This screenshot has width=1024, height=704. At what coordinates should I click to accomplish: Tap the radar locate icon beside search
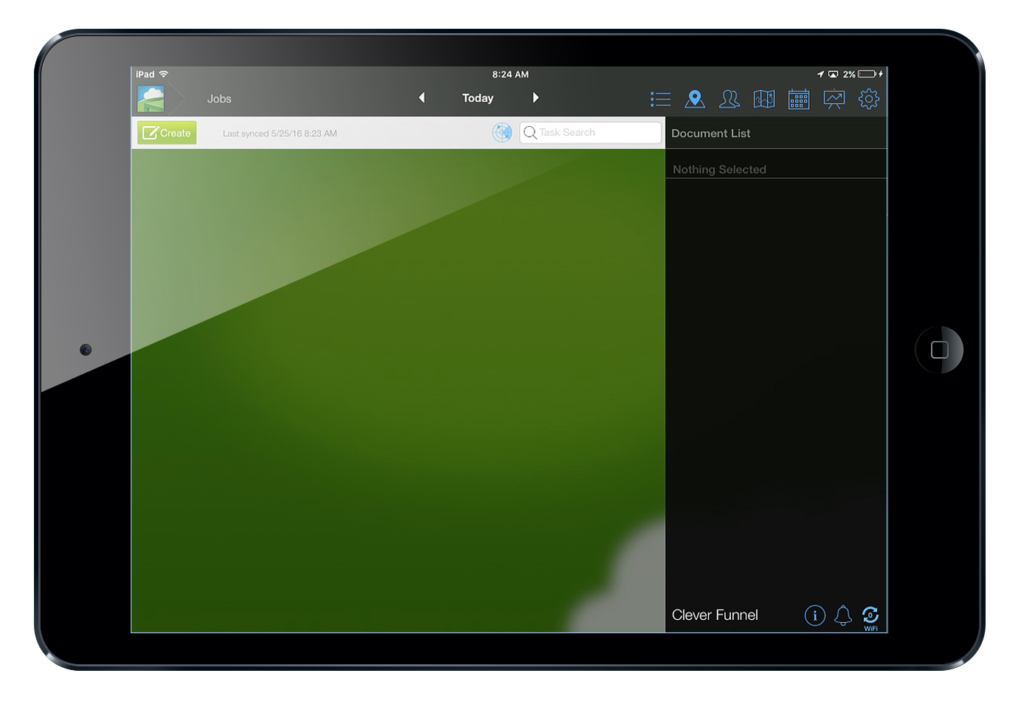(x=502, y=133)
